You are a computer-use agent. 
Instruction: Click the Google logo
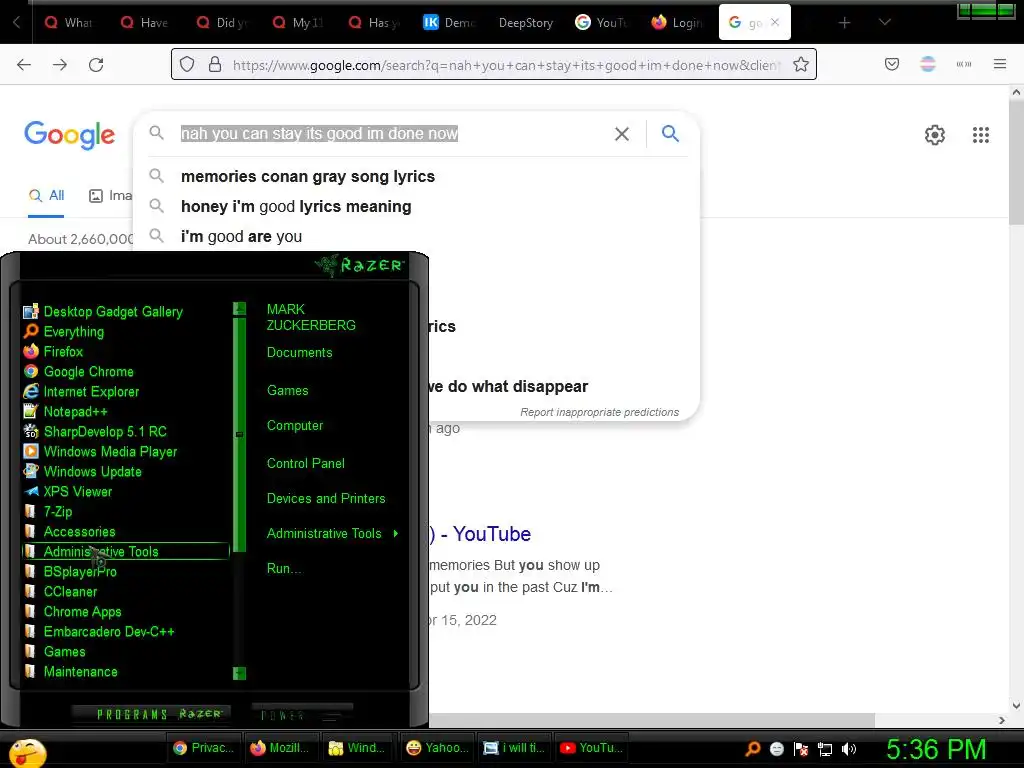(x=69, y=135)
